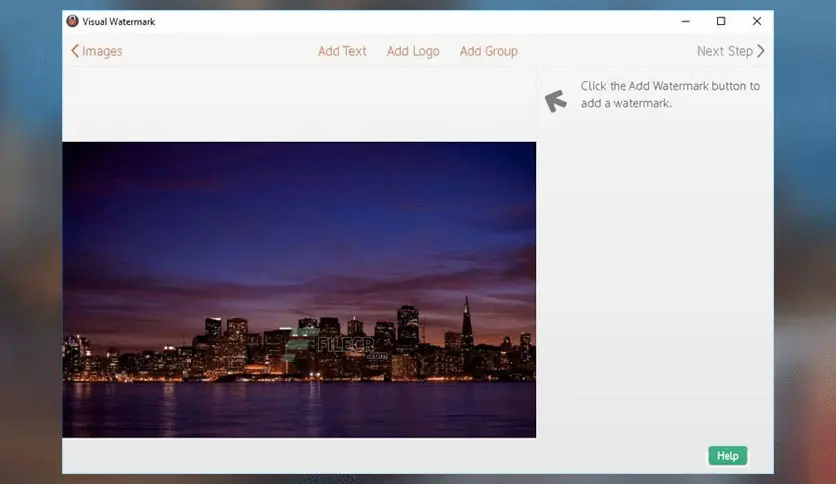Click the back chevron beside Images

pos(75,51)
